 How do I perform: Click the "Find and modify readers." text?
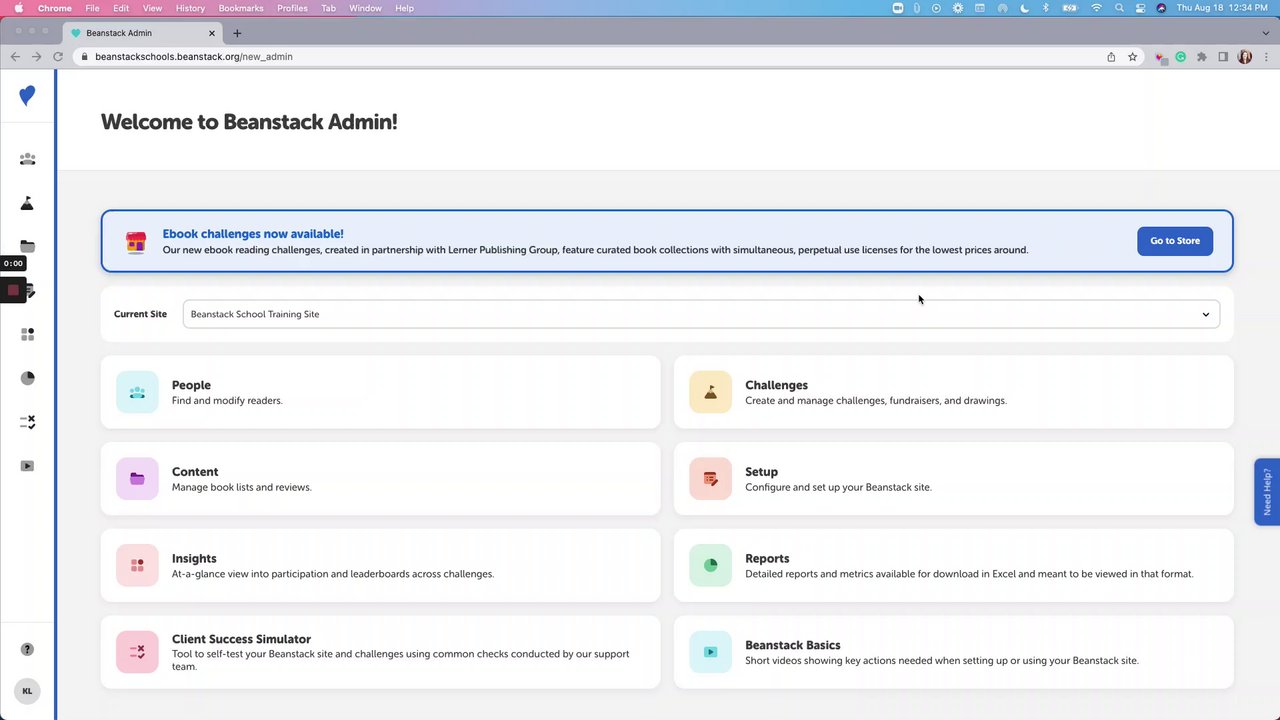point(227,400)
